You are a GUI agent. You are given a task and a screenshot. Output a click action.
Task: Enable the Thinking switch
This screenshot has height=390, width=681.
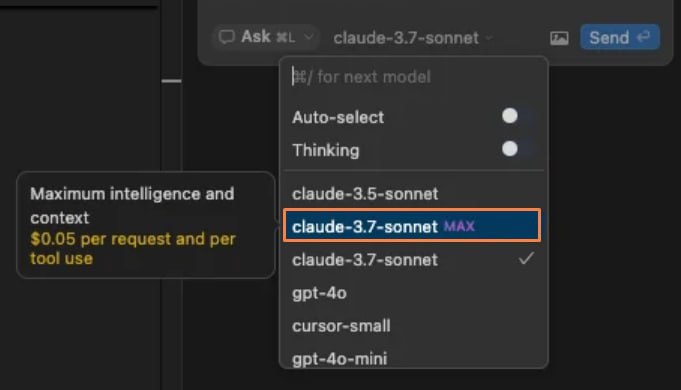[517, 149]
